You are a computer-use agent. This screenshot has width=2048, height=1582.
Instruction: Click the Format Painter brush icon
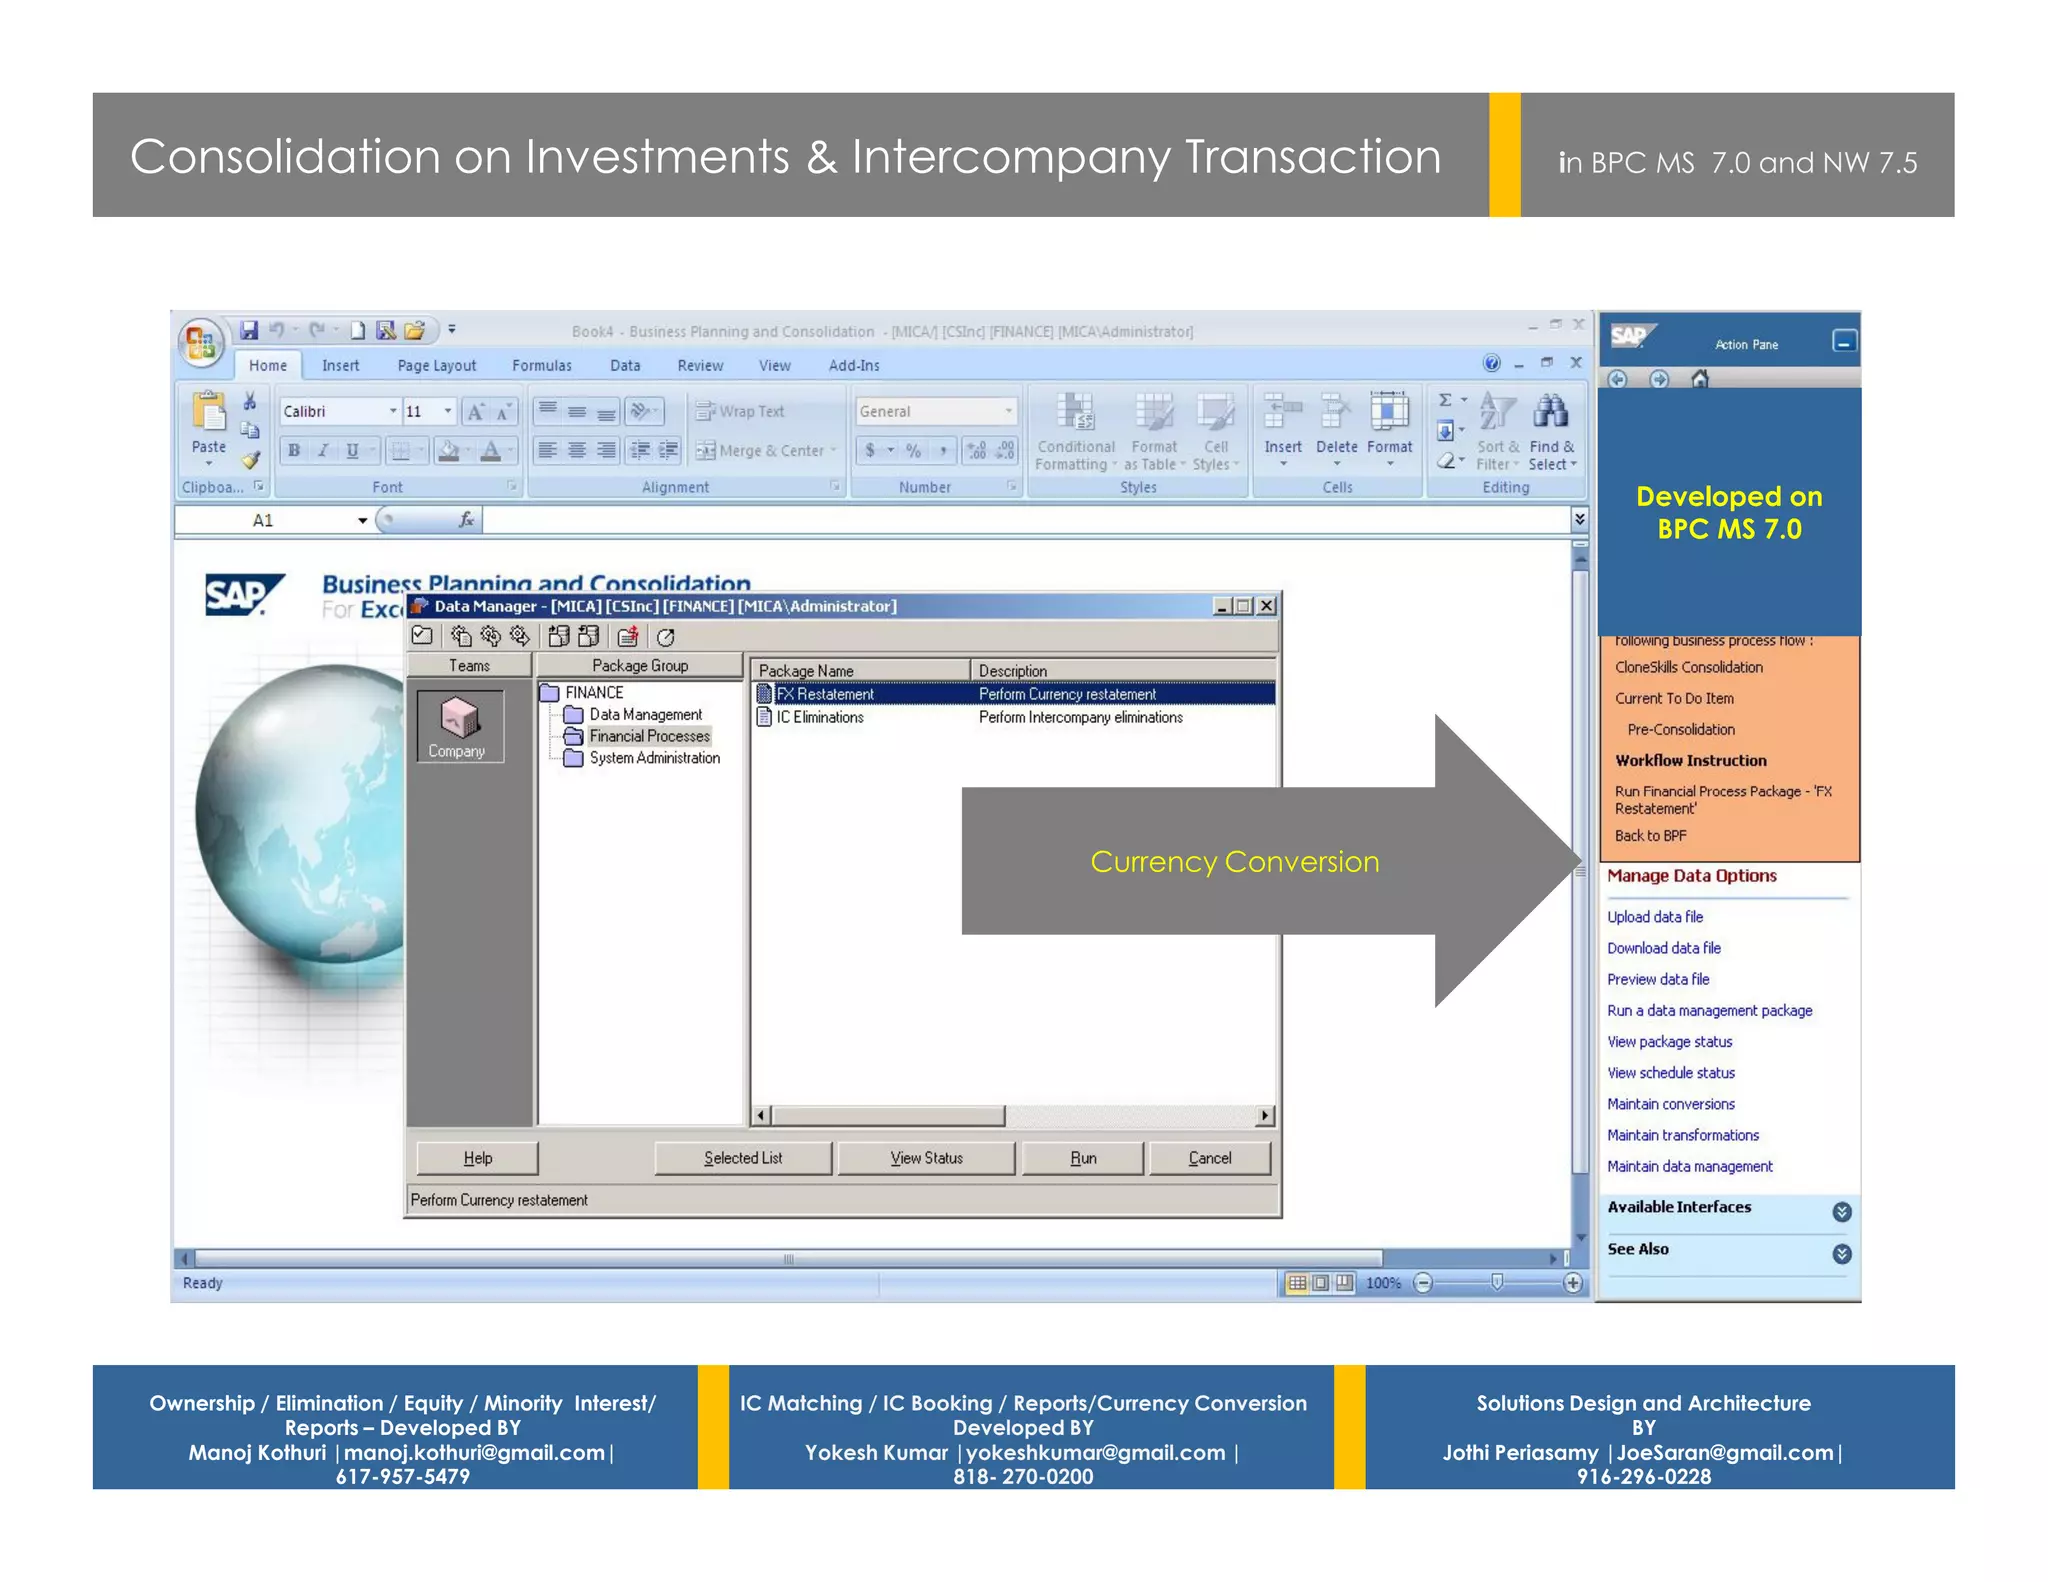(250, 460)
